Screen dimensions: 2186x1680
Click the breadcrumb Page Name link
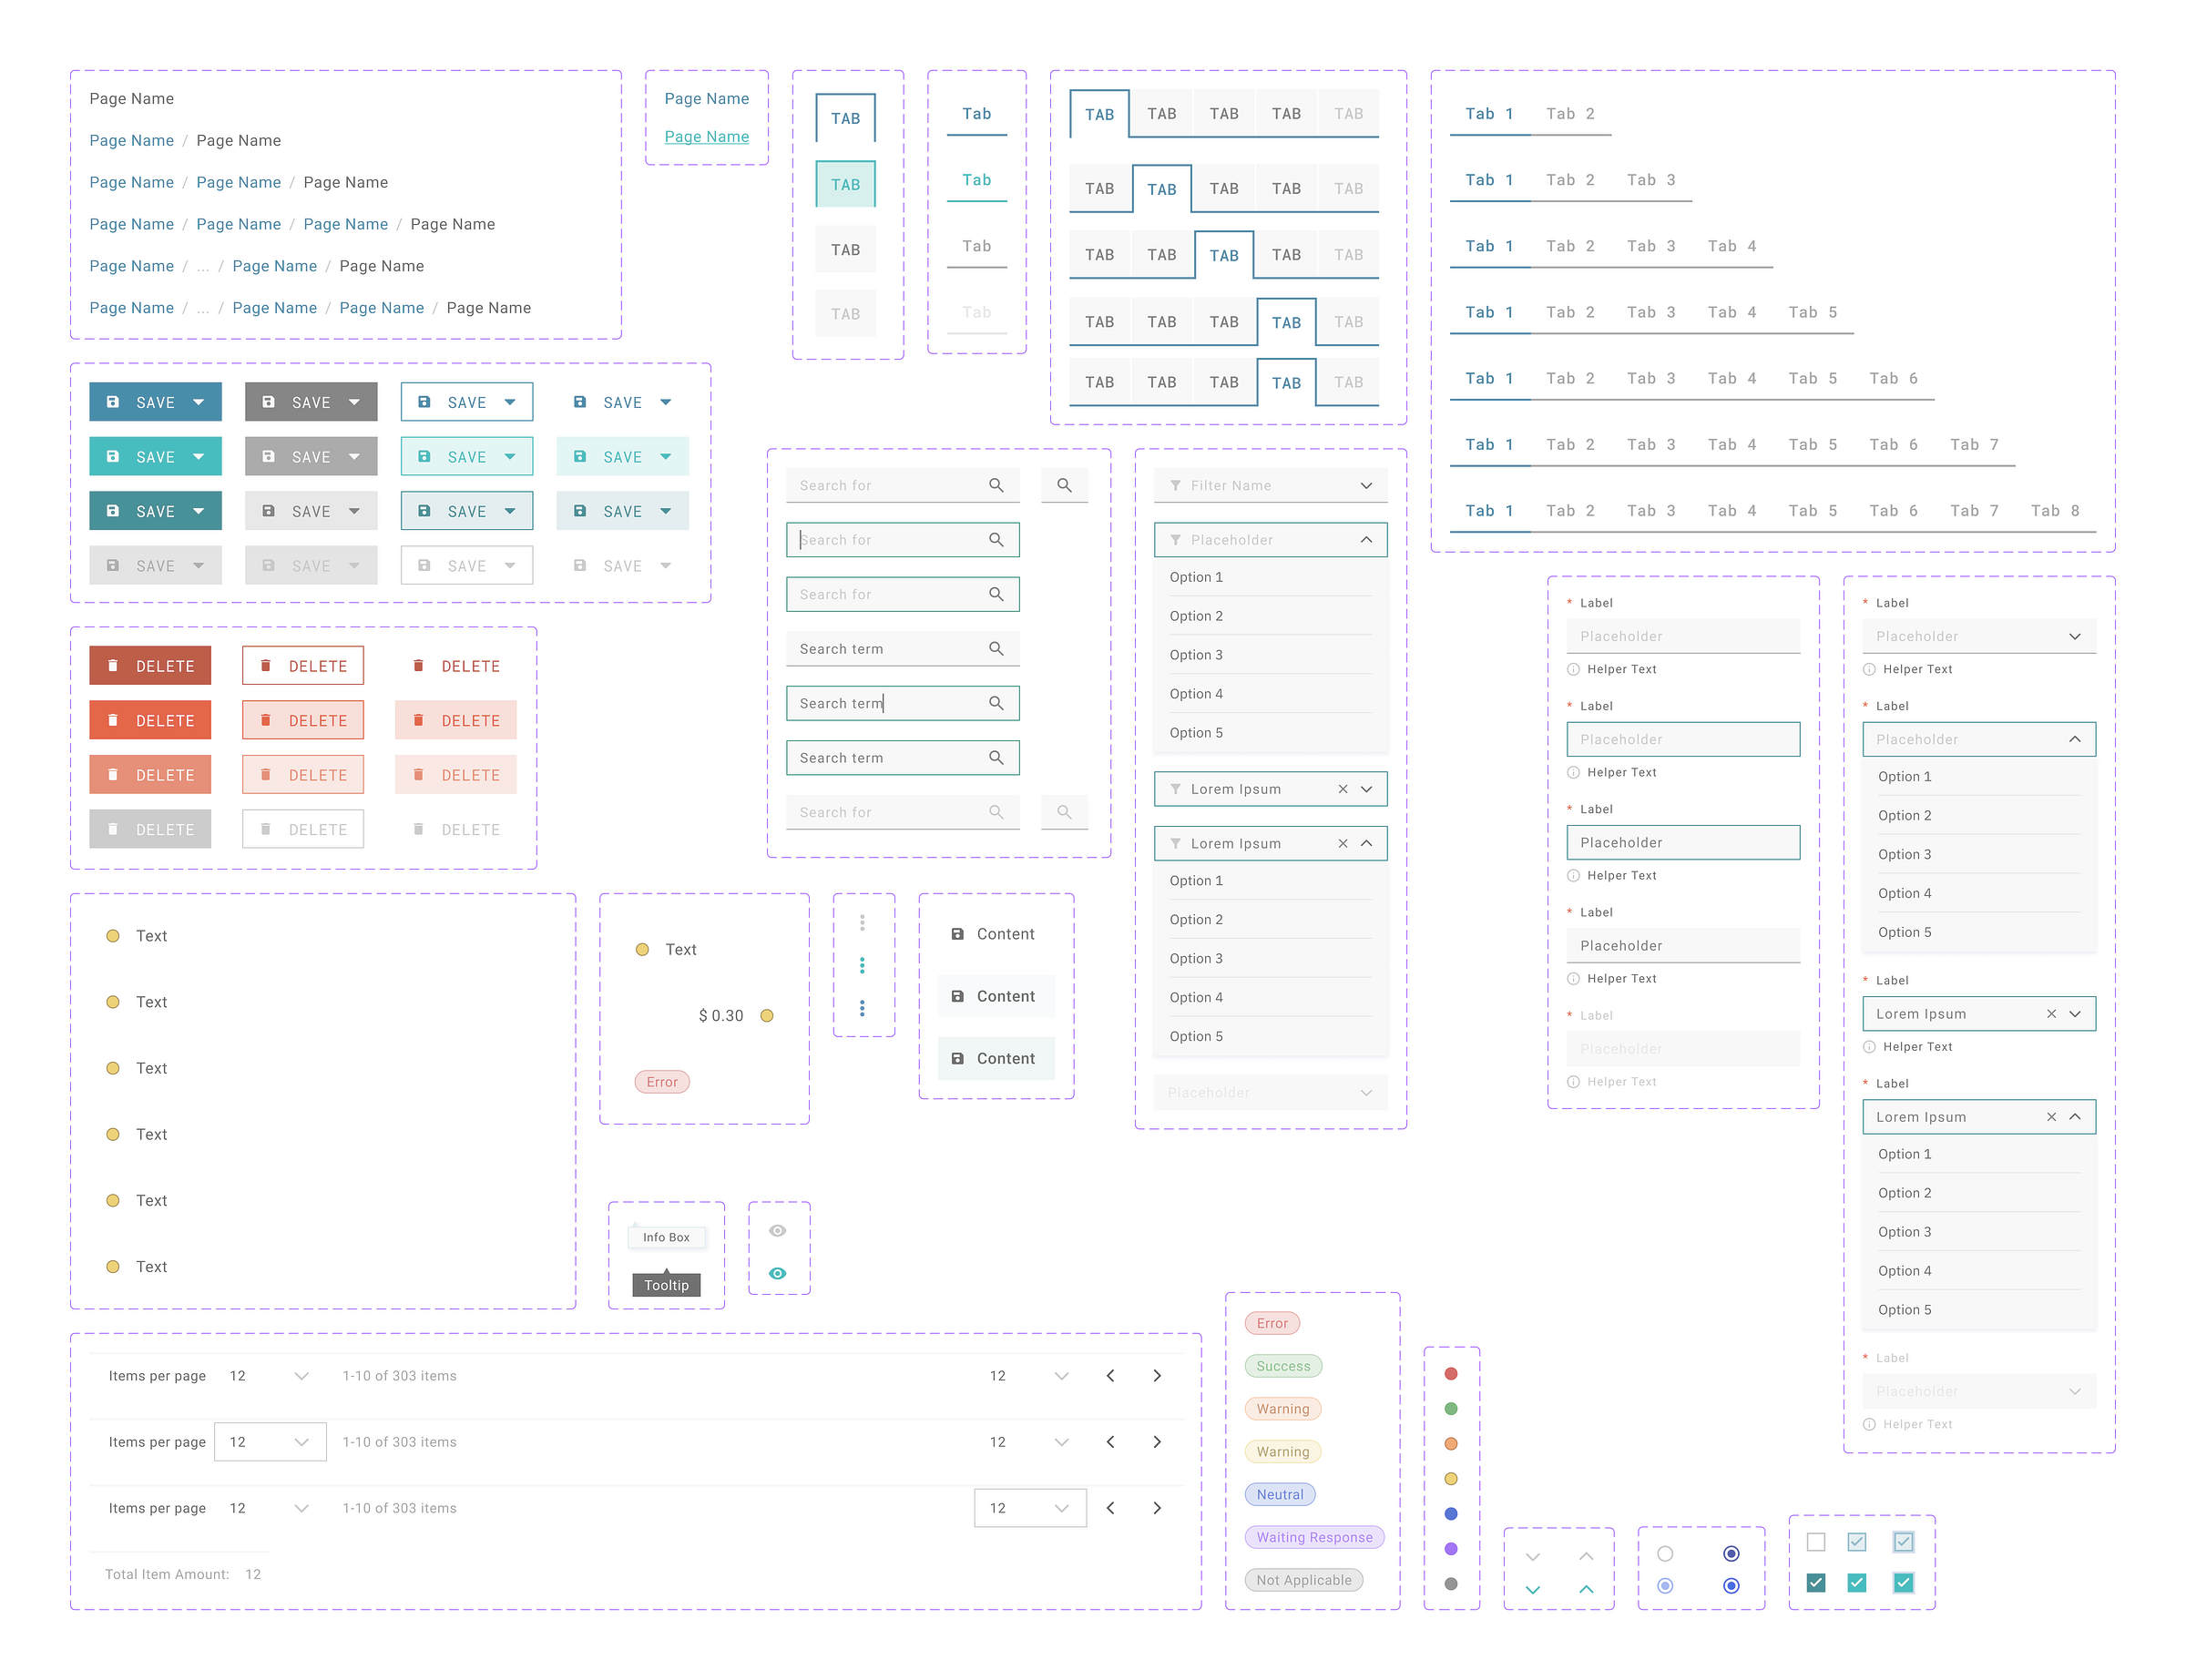131,140
